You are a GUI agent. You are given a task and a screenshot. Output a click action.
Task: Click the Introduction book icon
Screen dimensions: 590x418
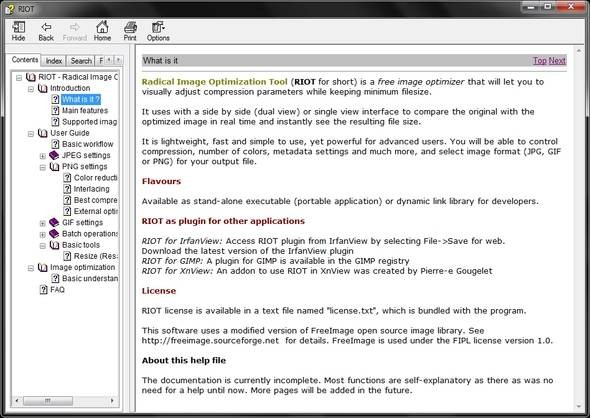pos(43,88)
